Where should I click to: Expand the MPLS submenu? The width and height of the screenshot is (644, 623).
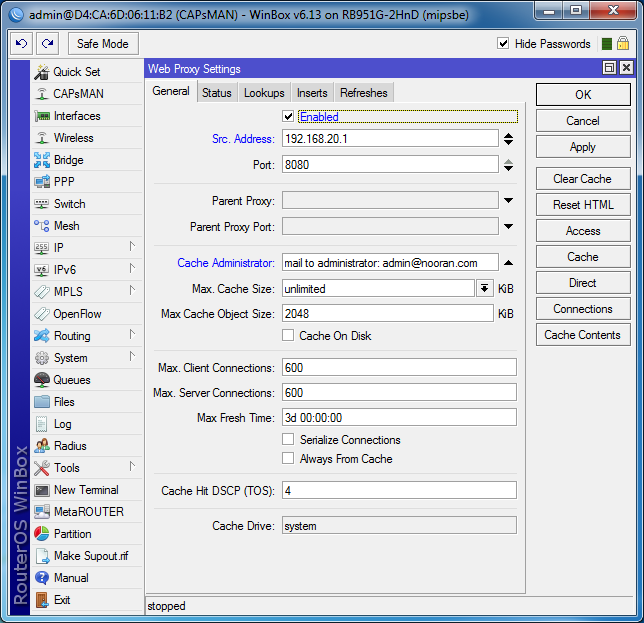coord(132,290)
